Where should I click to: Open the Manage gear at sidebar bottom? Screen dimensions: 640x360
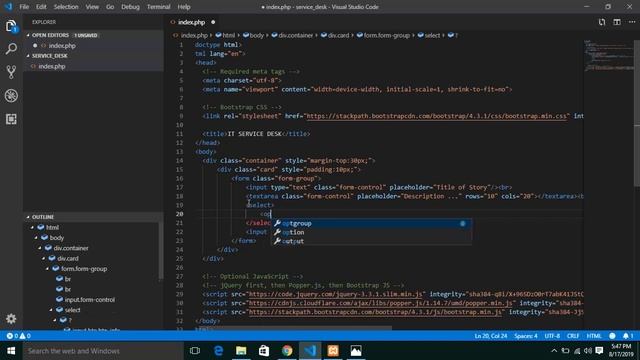point(11,318)
